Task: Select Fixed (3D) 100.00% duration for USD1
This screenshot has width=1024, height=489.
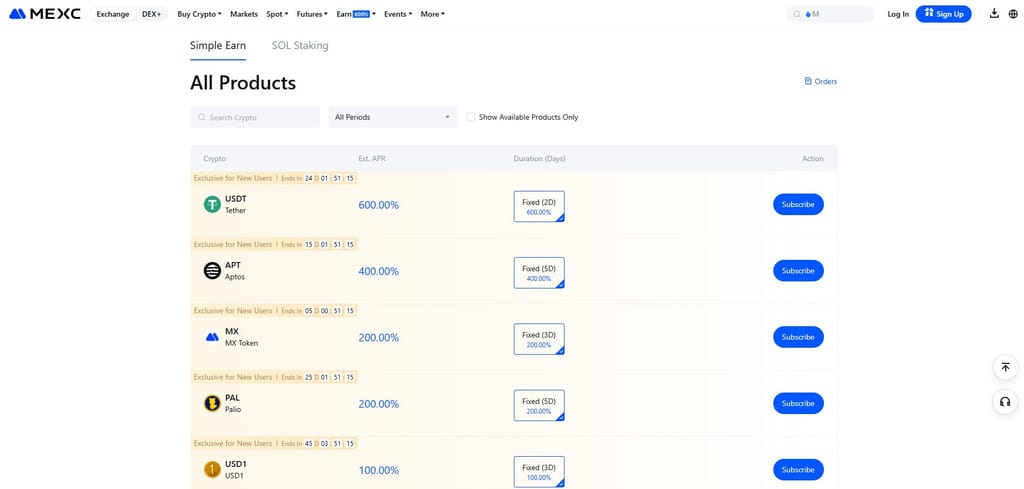Action: click(x=539, y=471)
